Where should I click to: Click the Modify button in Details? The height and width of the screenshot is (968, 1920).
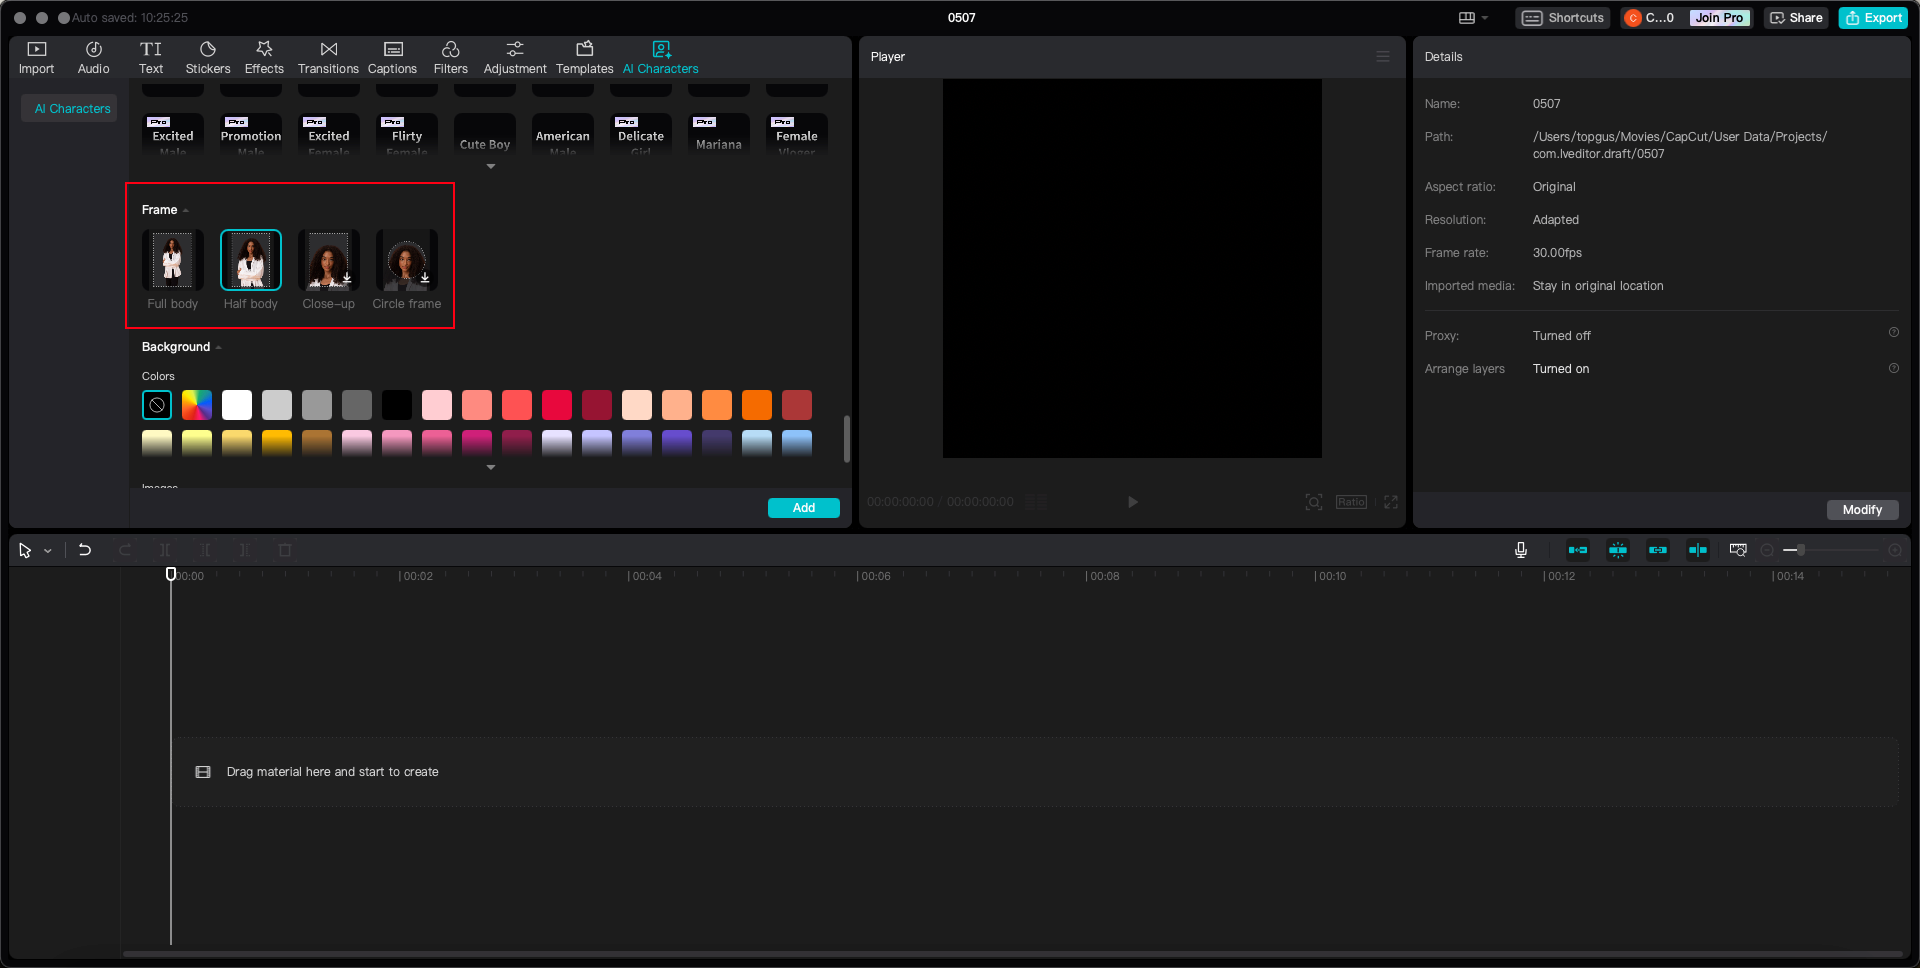tap(1862, 510)
